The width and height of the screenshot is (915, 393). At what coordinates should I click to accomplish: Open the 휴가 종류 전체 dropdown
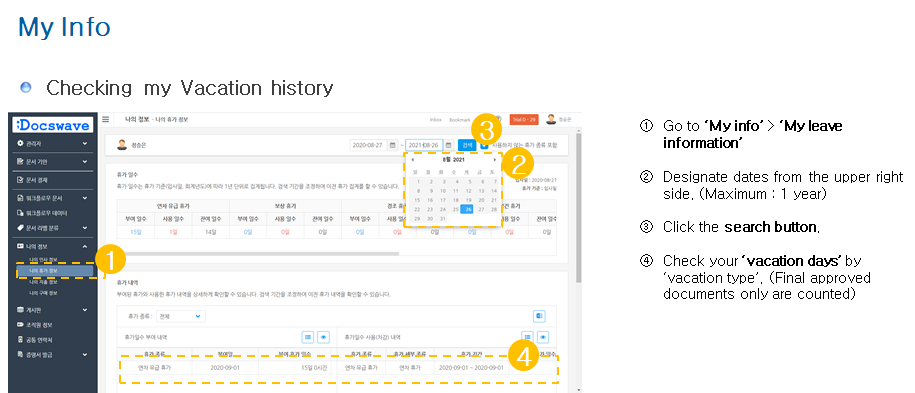point(181,316)
